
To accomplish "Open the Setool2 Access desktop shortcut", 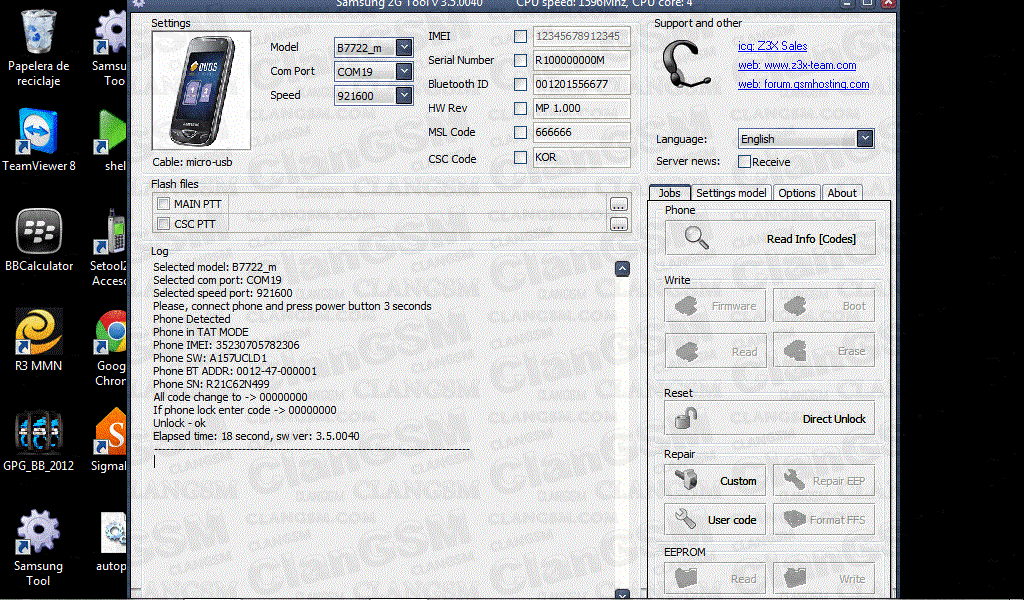I will click(110, 248).
